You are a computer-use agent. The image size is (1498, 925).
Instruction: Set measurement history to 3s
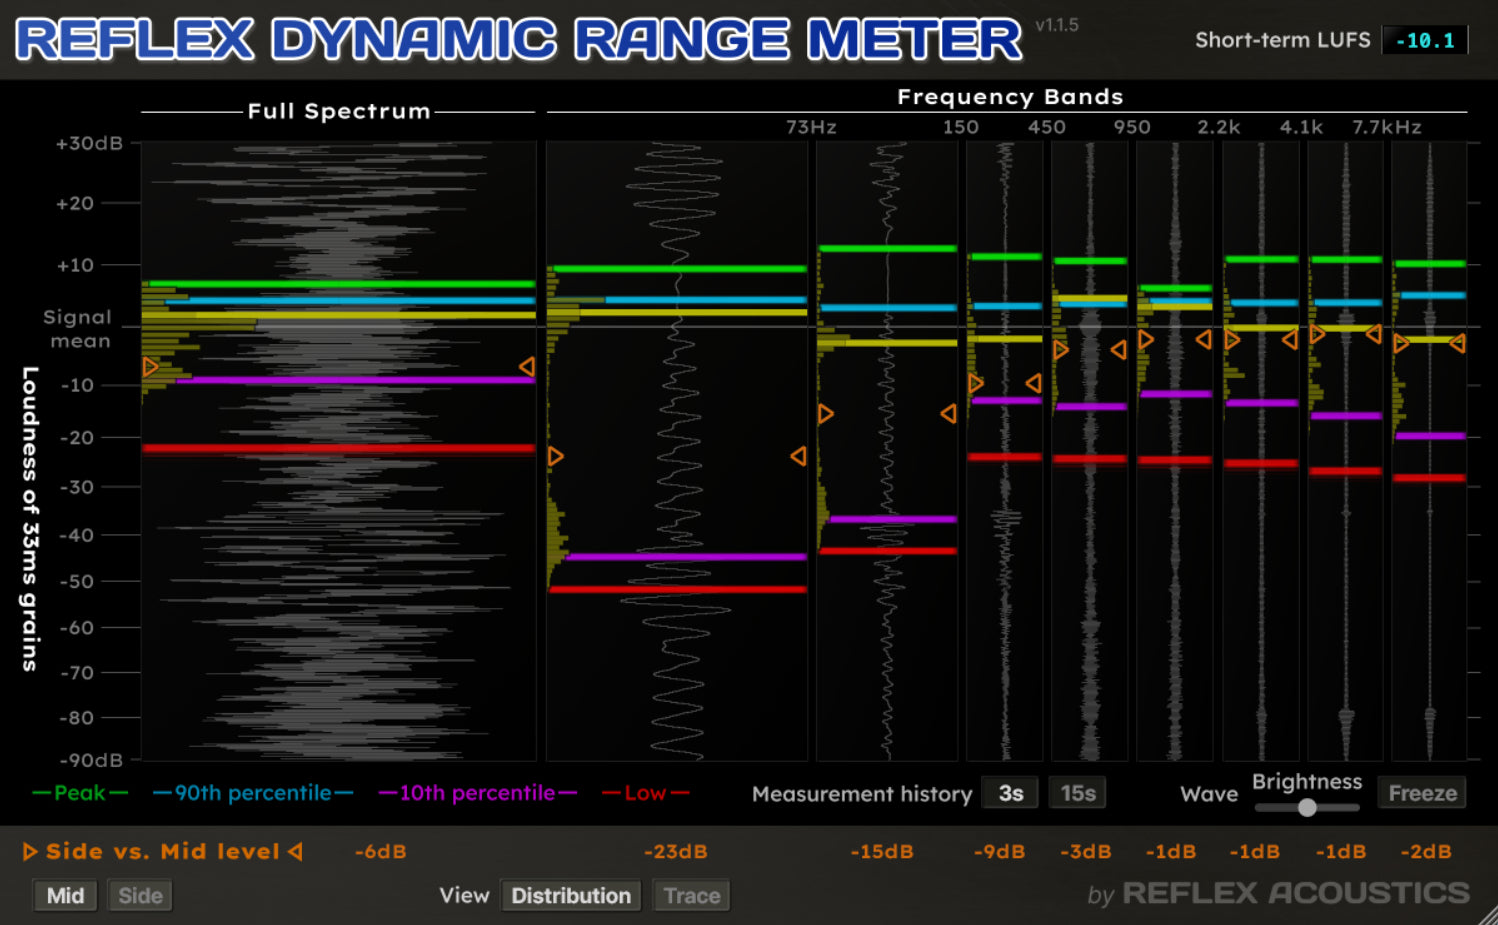(1011, 793)
